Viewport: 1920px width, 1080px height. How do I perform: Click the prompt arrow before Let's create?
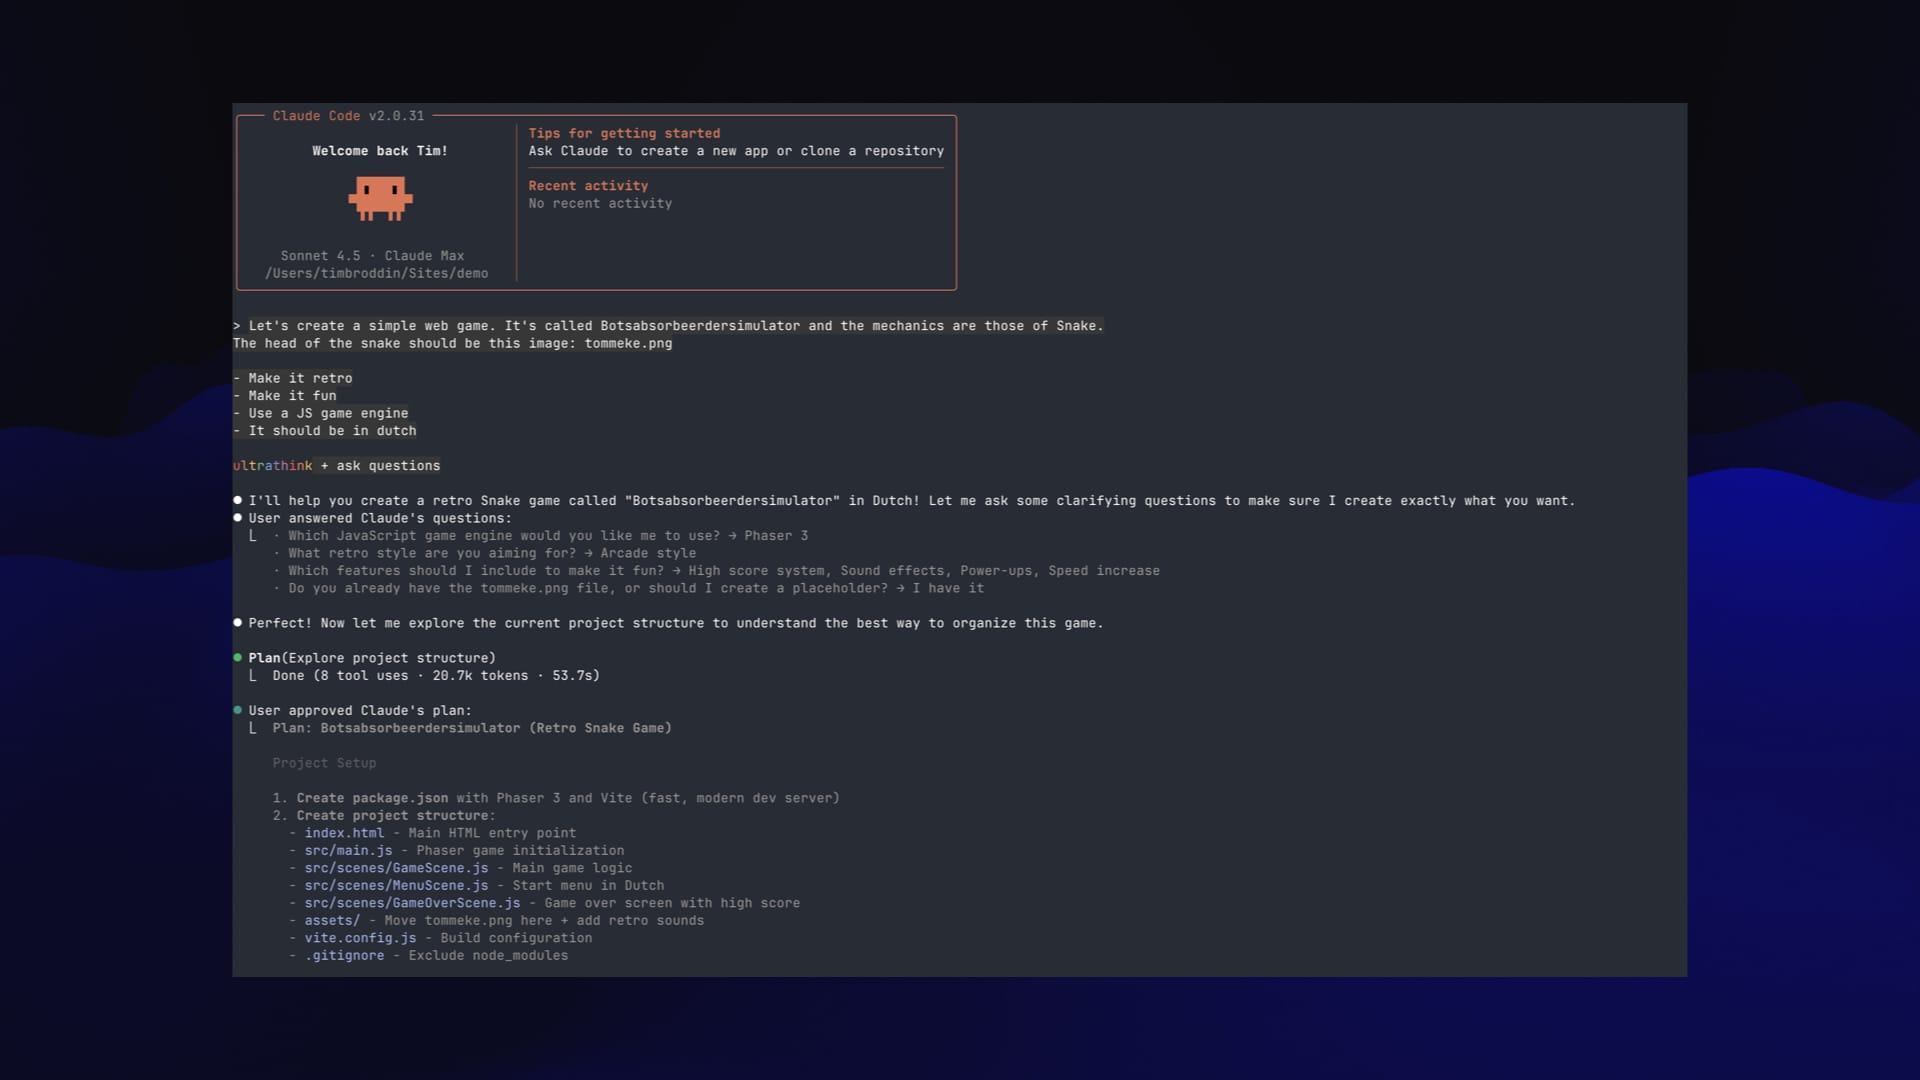[237, 326]
